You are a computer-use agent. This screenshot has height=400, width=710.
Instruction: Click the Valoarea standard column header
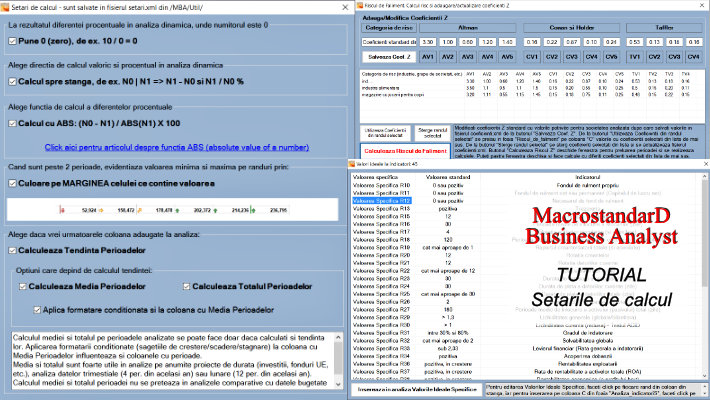coord(448,177)
